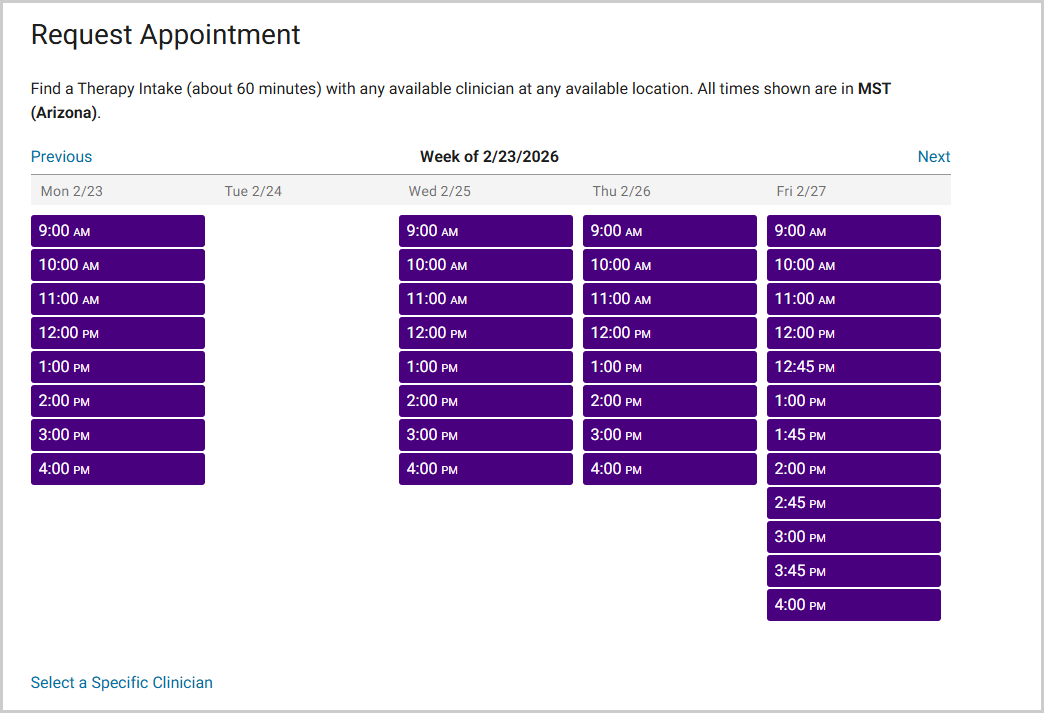Click the Wed 2/25 column header

point(439,191)
